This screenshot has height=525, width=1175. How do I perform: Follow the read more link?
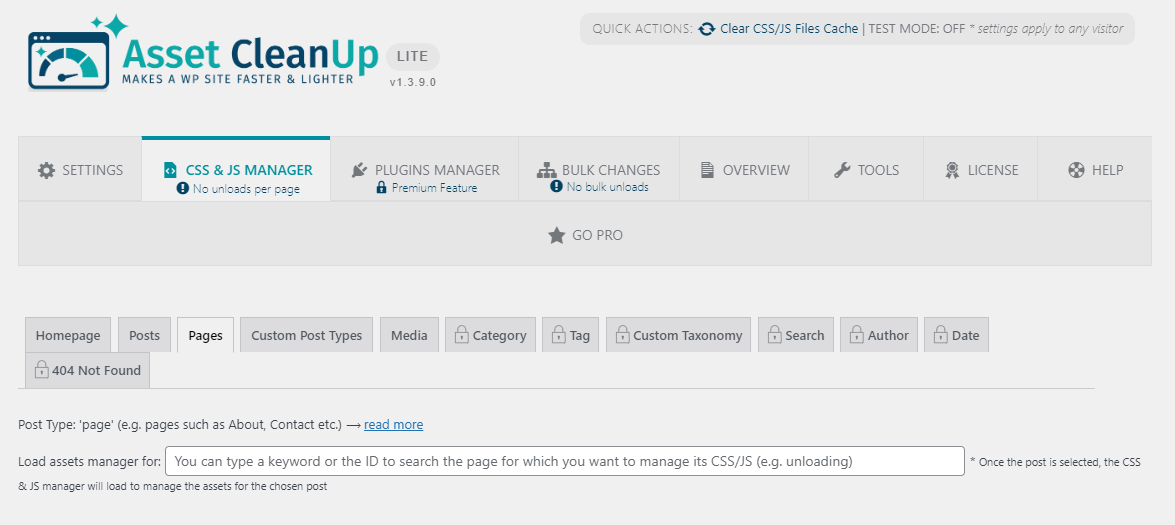pyautogui.click(x=393, y=425)
